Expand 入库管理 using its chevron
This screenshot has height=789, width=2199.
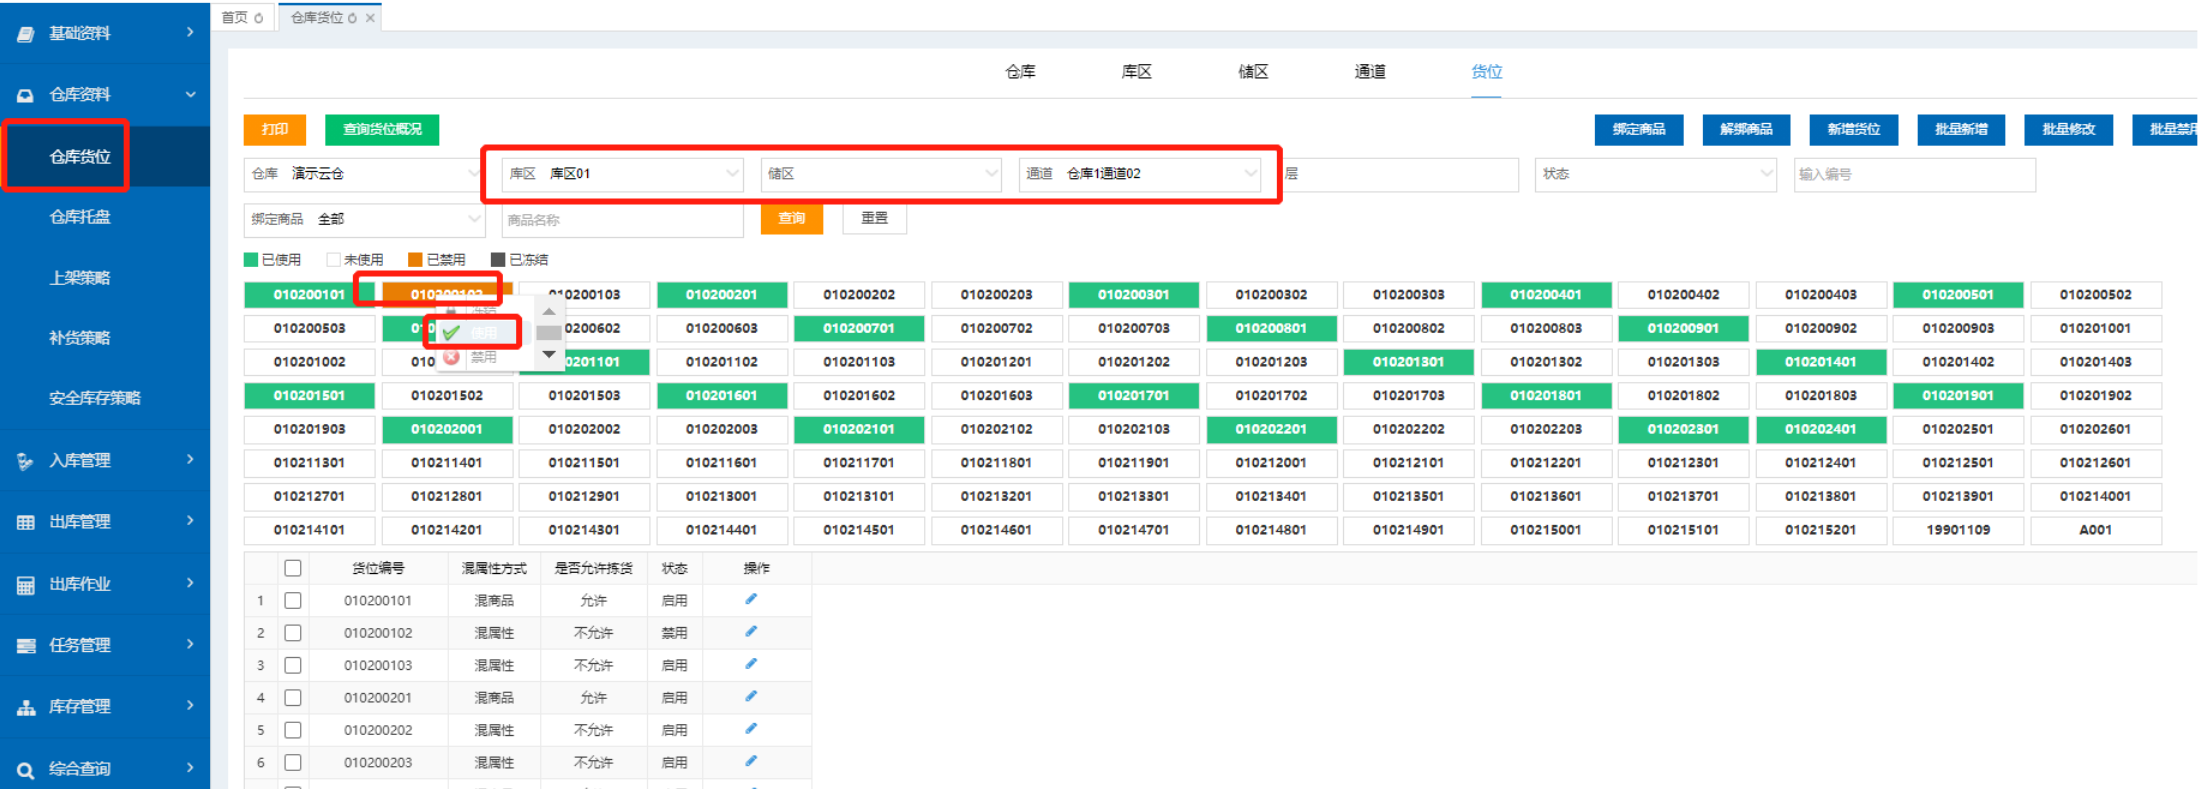[190, 459]
